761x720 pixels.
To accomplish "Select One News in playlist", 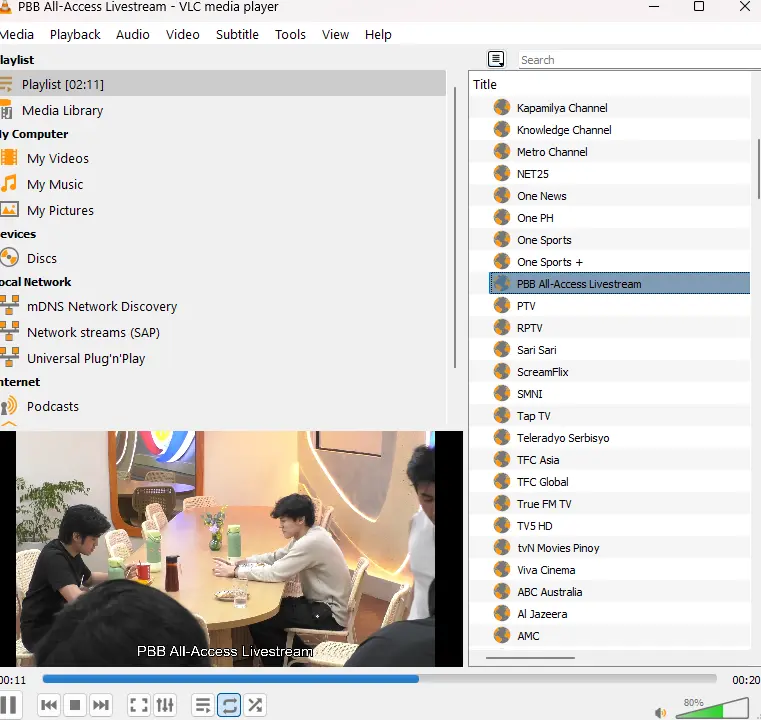I will [620, 196].
